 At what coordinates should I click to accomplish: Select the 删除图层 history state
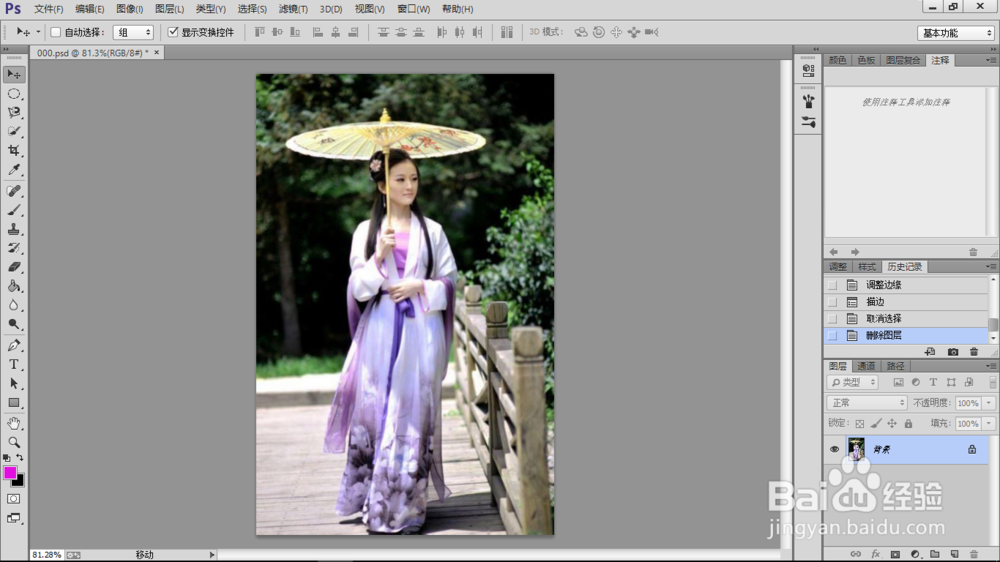(907, 336)
